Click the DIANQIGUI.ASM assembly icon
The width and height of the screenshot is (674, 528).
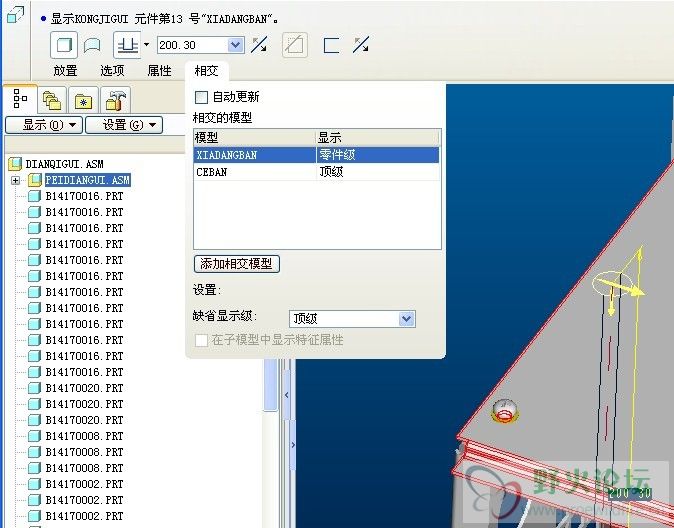15,164
